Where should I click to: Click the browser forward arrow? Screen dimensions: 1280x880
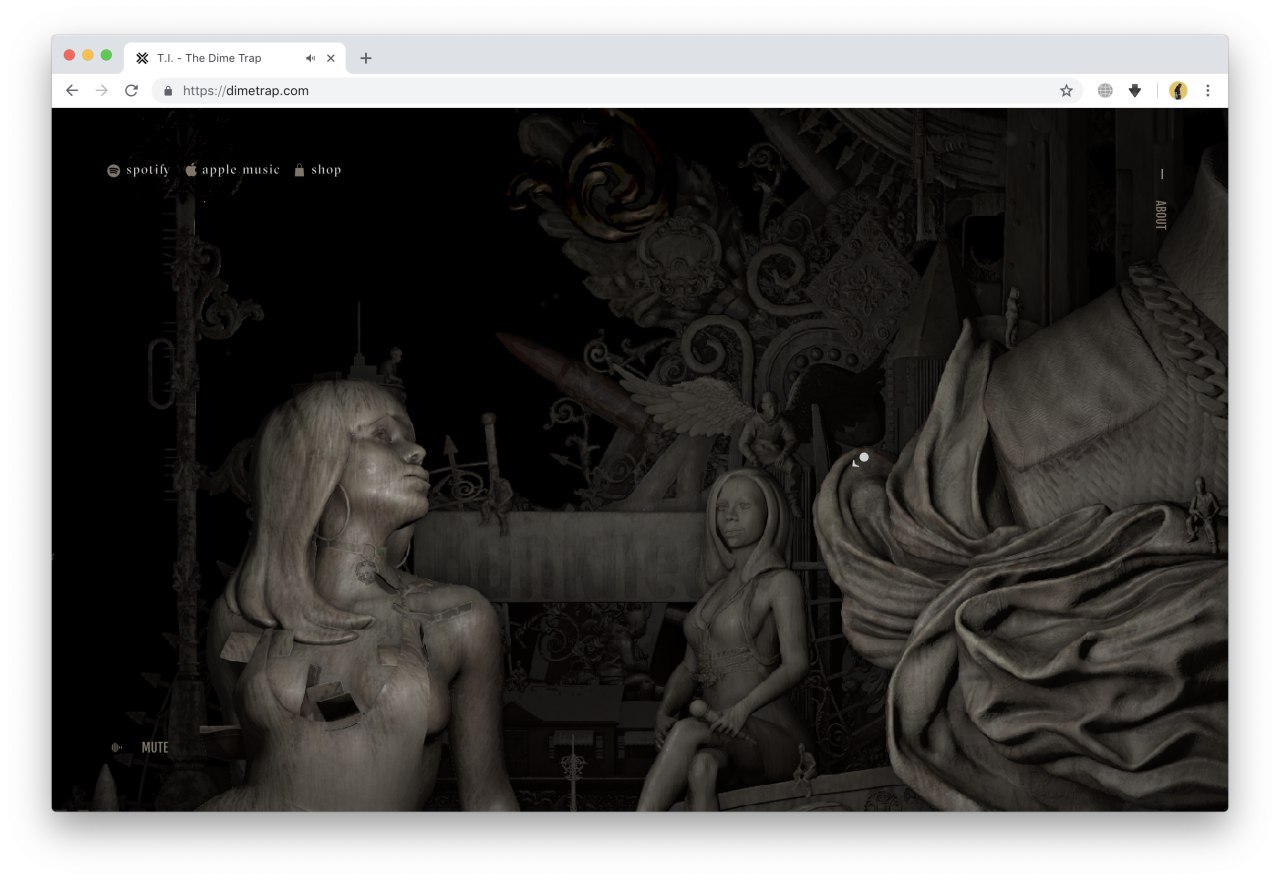tap(101, 90)
